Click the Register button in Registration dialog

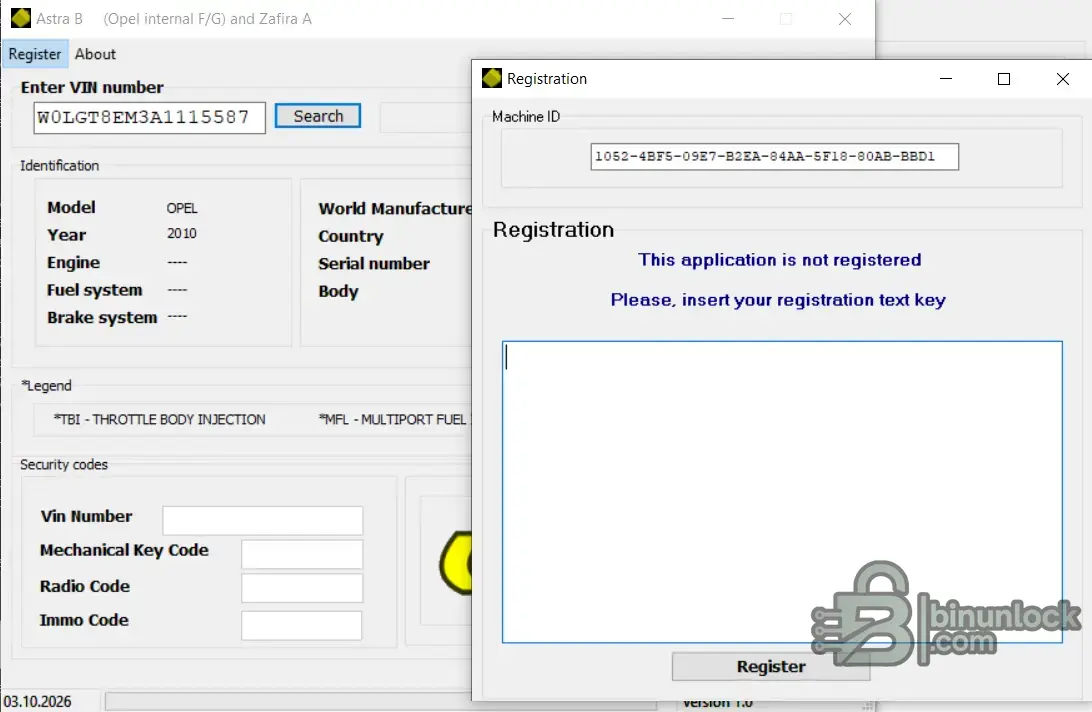(x=771, y=667)
